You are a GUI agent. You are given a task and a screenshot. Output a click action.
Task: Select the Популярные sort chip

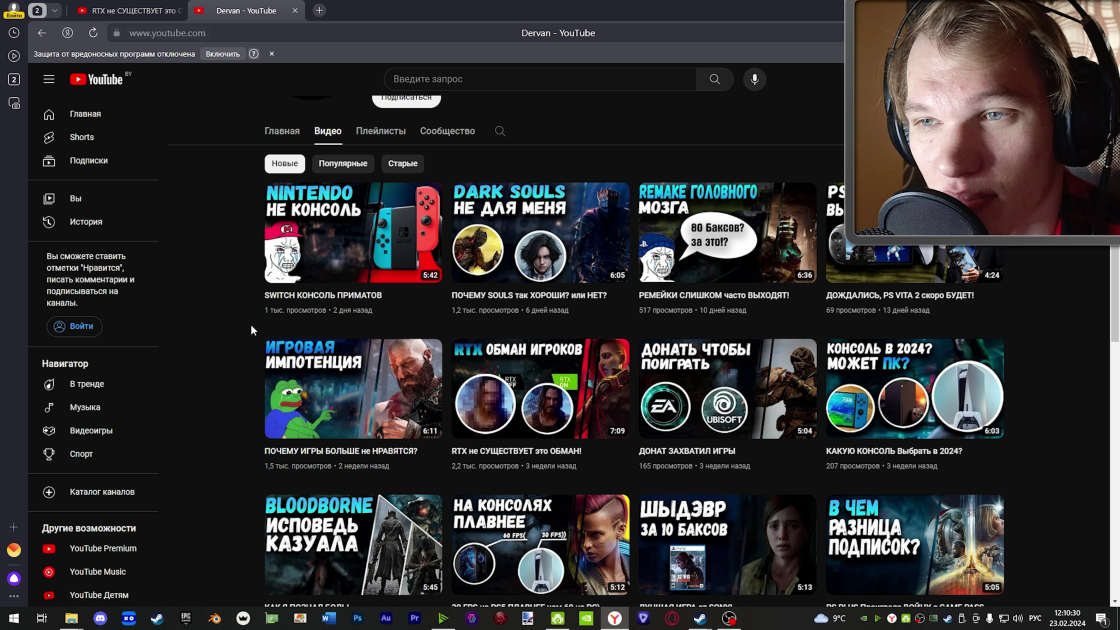click(343, 164)
